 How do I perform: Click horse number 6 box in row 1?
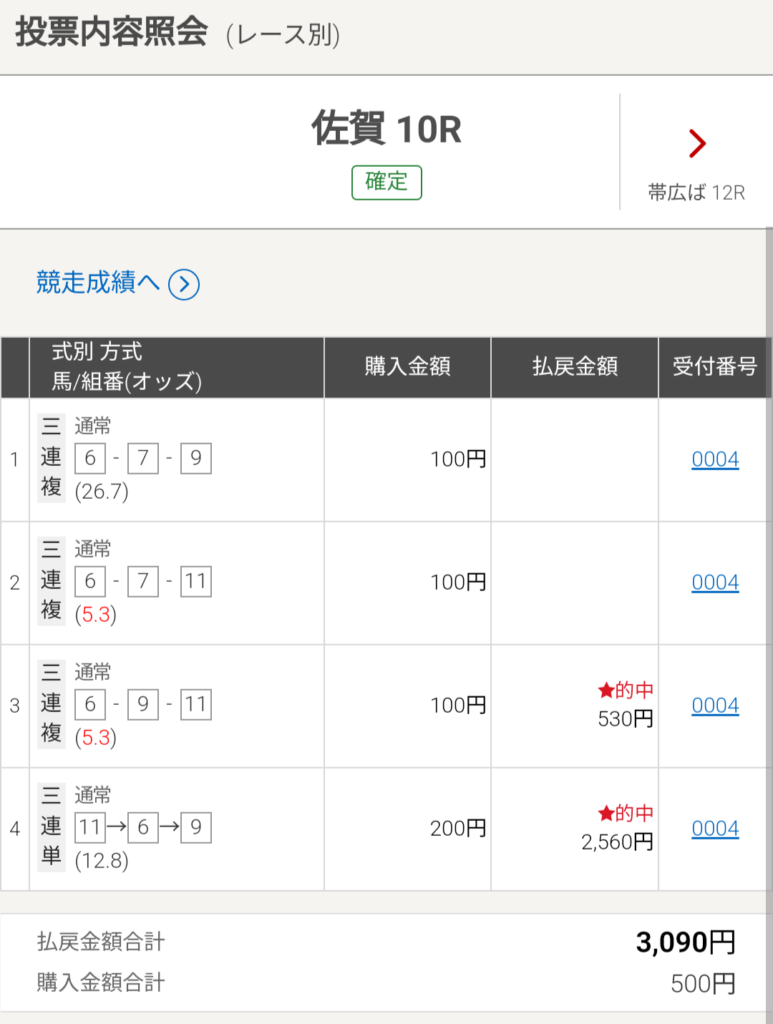[x=90, y=458]
